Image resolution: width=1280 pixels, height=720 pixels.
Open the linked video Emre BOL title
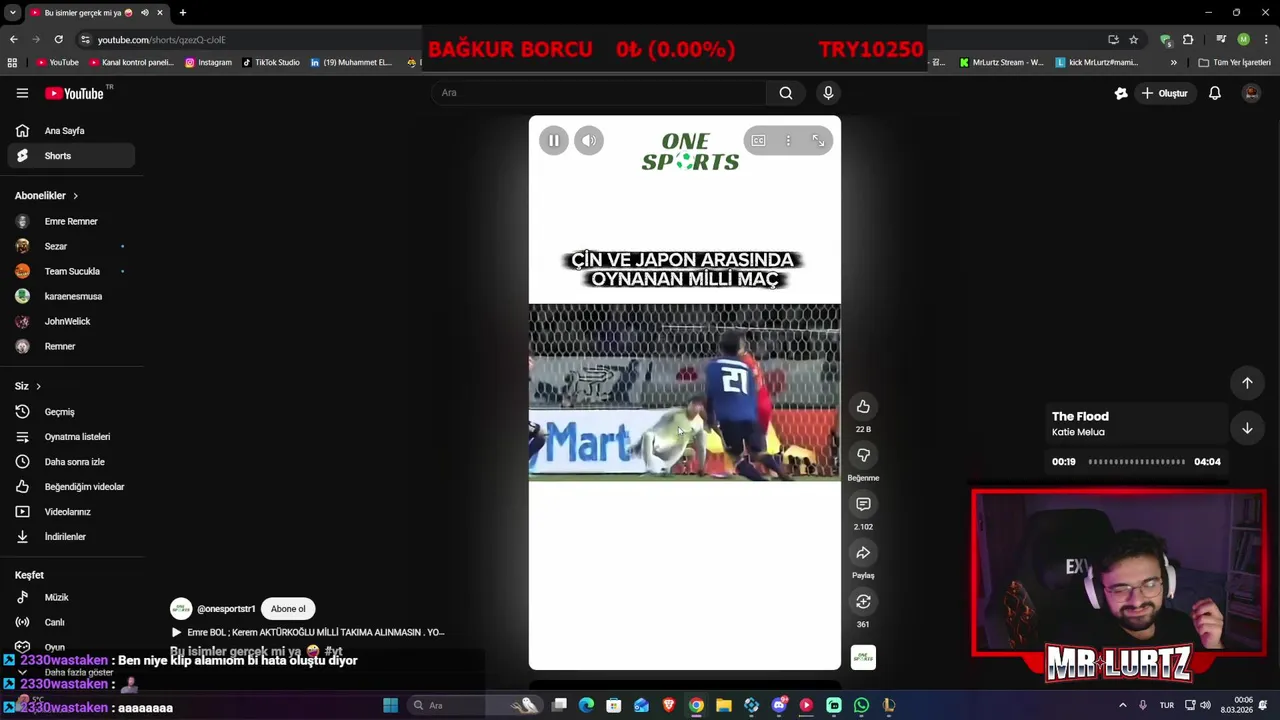(x=316, y=632)
